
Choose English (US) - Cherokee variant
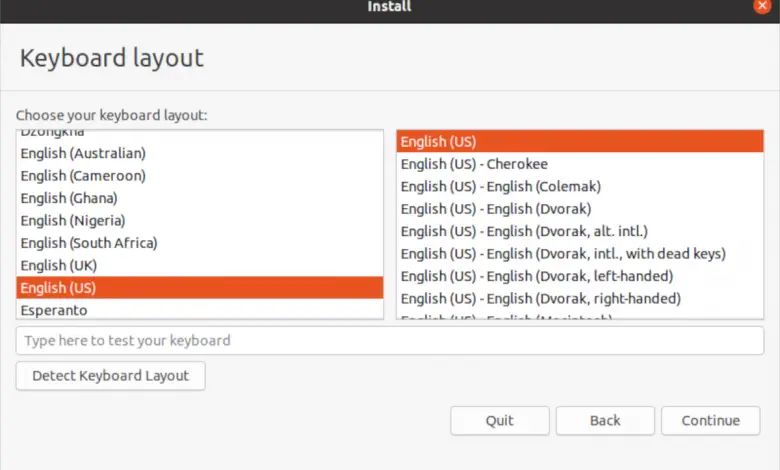click(474, 164)
